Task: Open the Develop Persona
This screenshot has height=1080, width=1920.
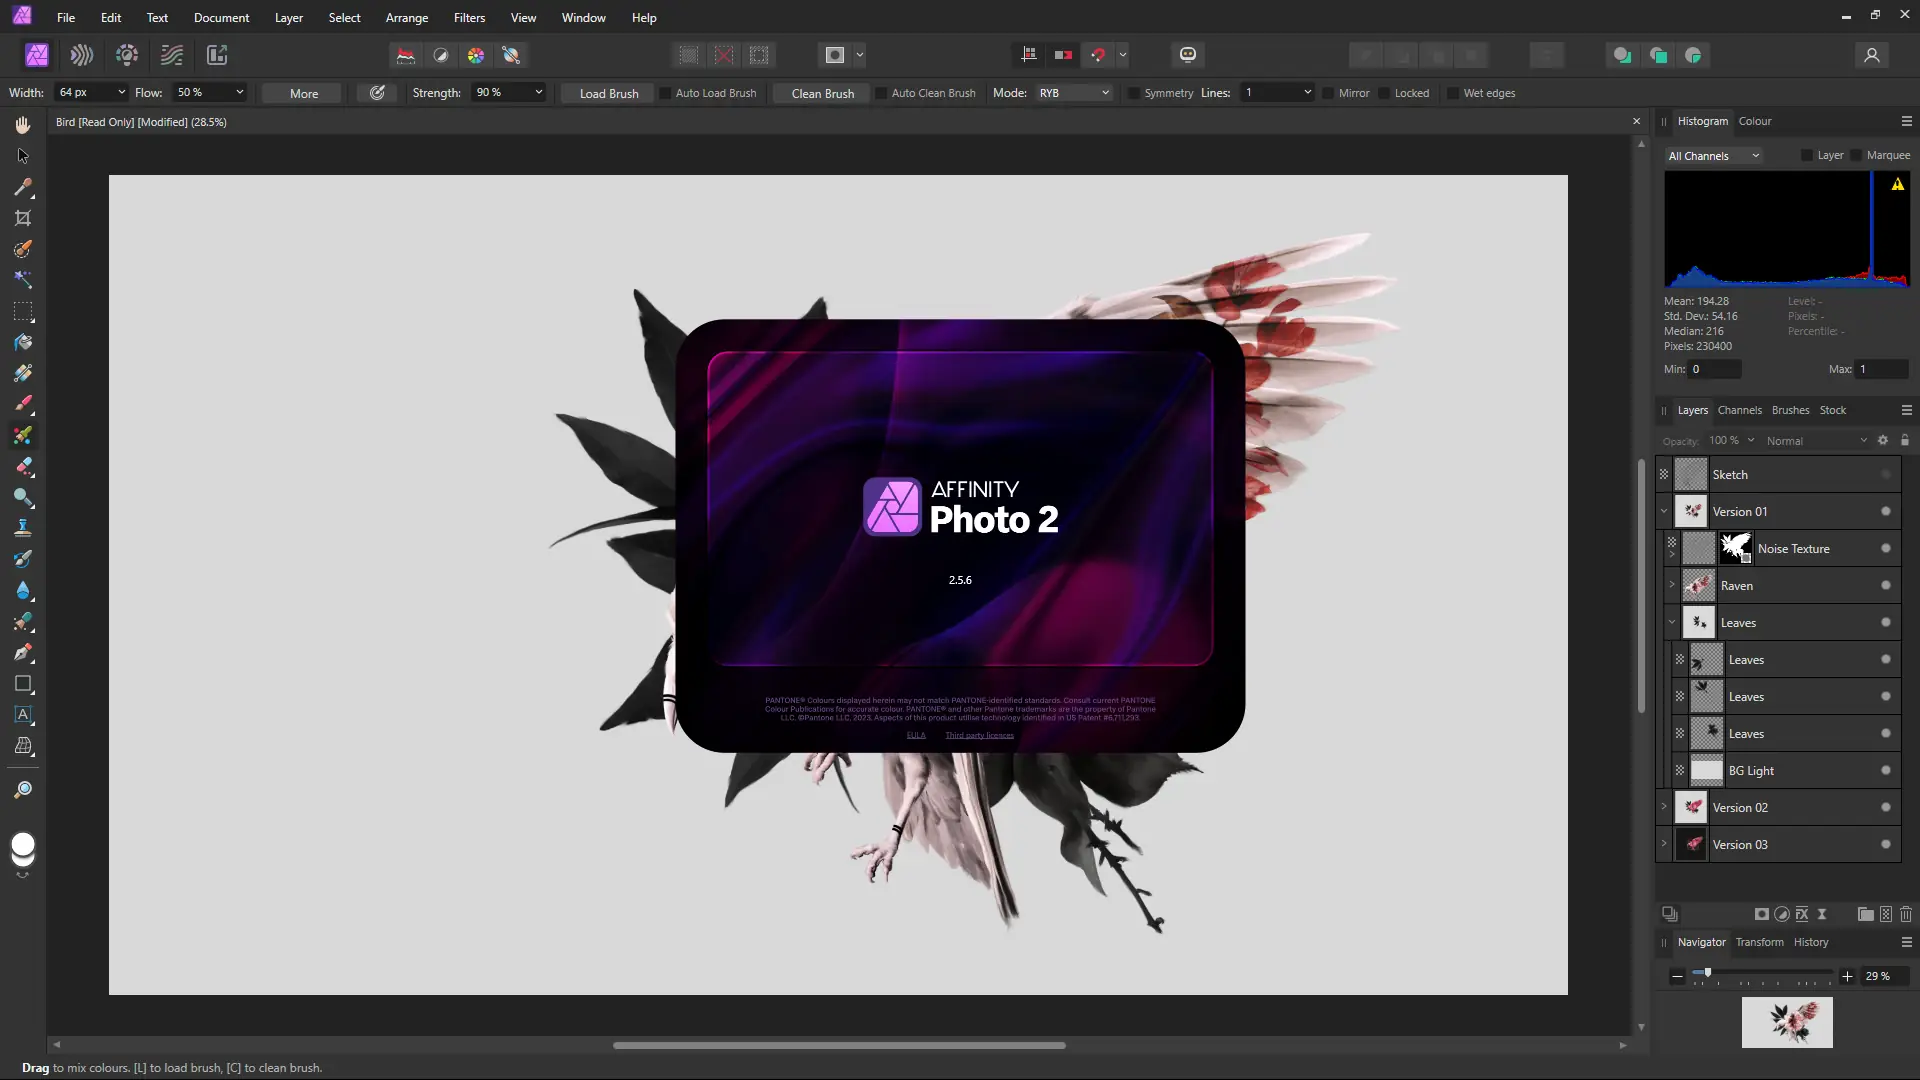Action: [127, 55]
